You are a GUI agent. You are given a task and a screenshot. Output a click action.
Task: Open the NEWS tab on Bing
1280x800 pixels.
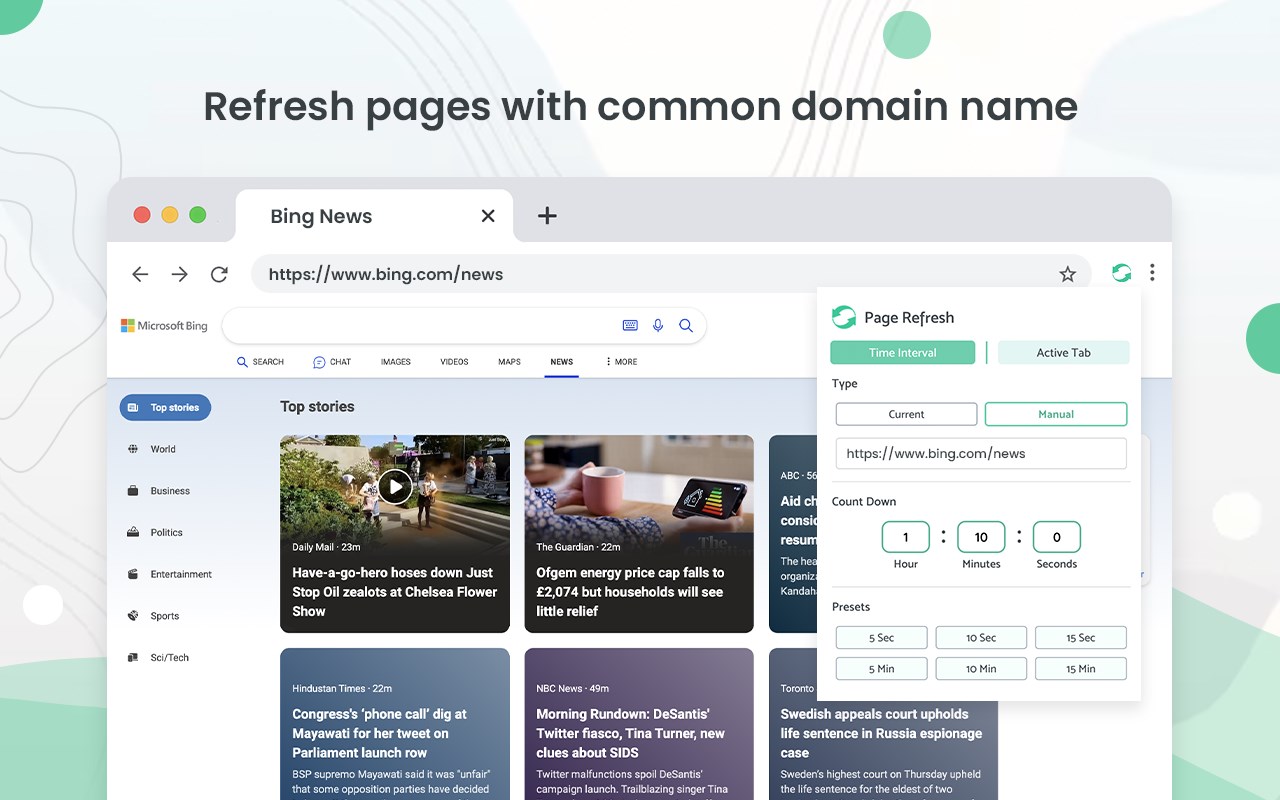point(561,362)
